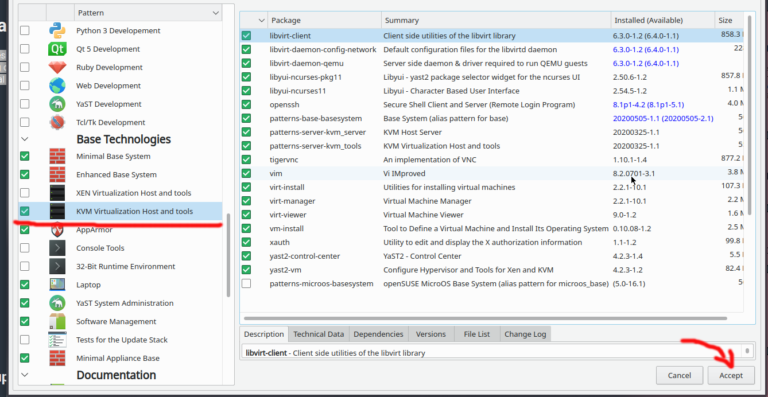
Task: Uncheck the openssh package checkbox
Action: [246, 105]
